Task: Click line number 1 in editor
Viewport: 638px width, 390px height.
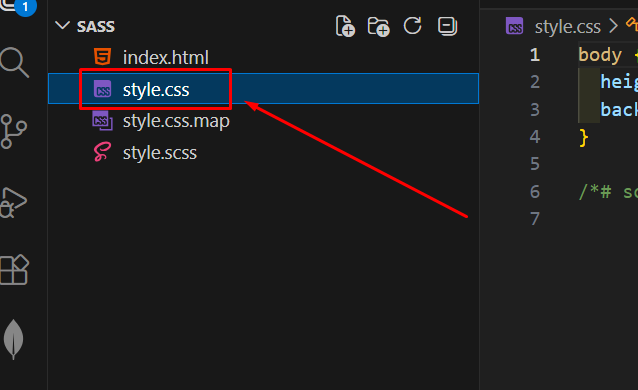Action: (535, 55)
